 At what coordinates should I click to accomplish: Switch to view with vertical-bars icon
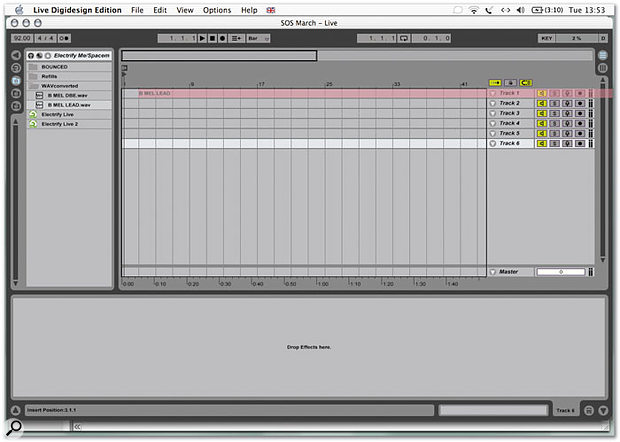click(x=603, y=68)
